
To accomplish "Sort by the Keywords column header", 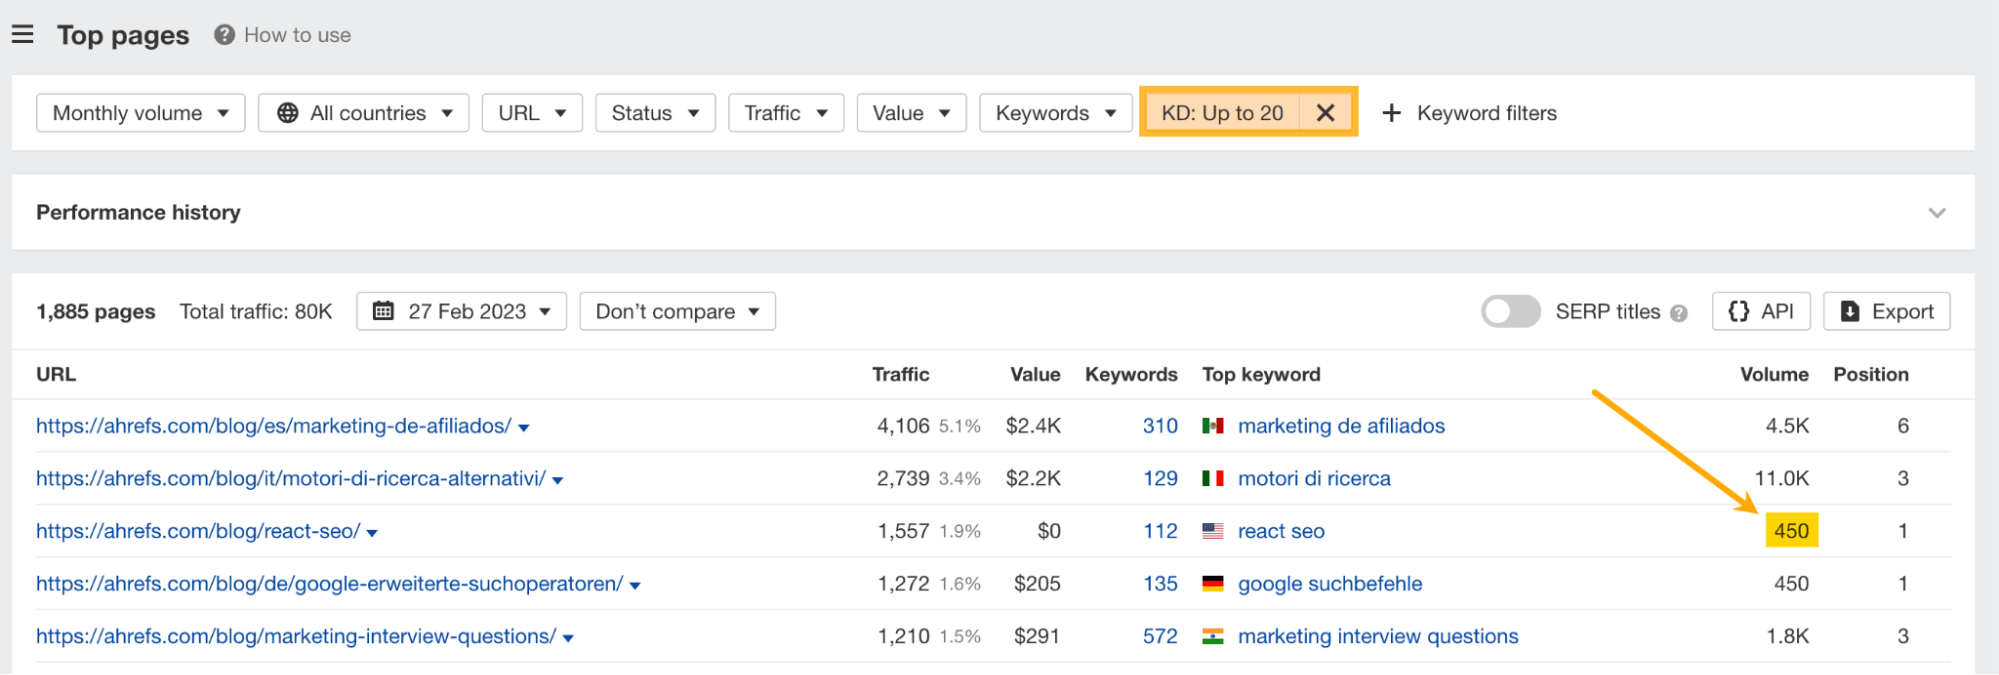I will tap(1131, 374).
